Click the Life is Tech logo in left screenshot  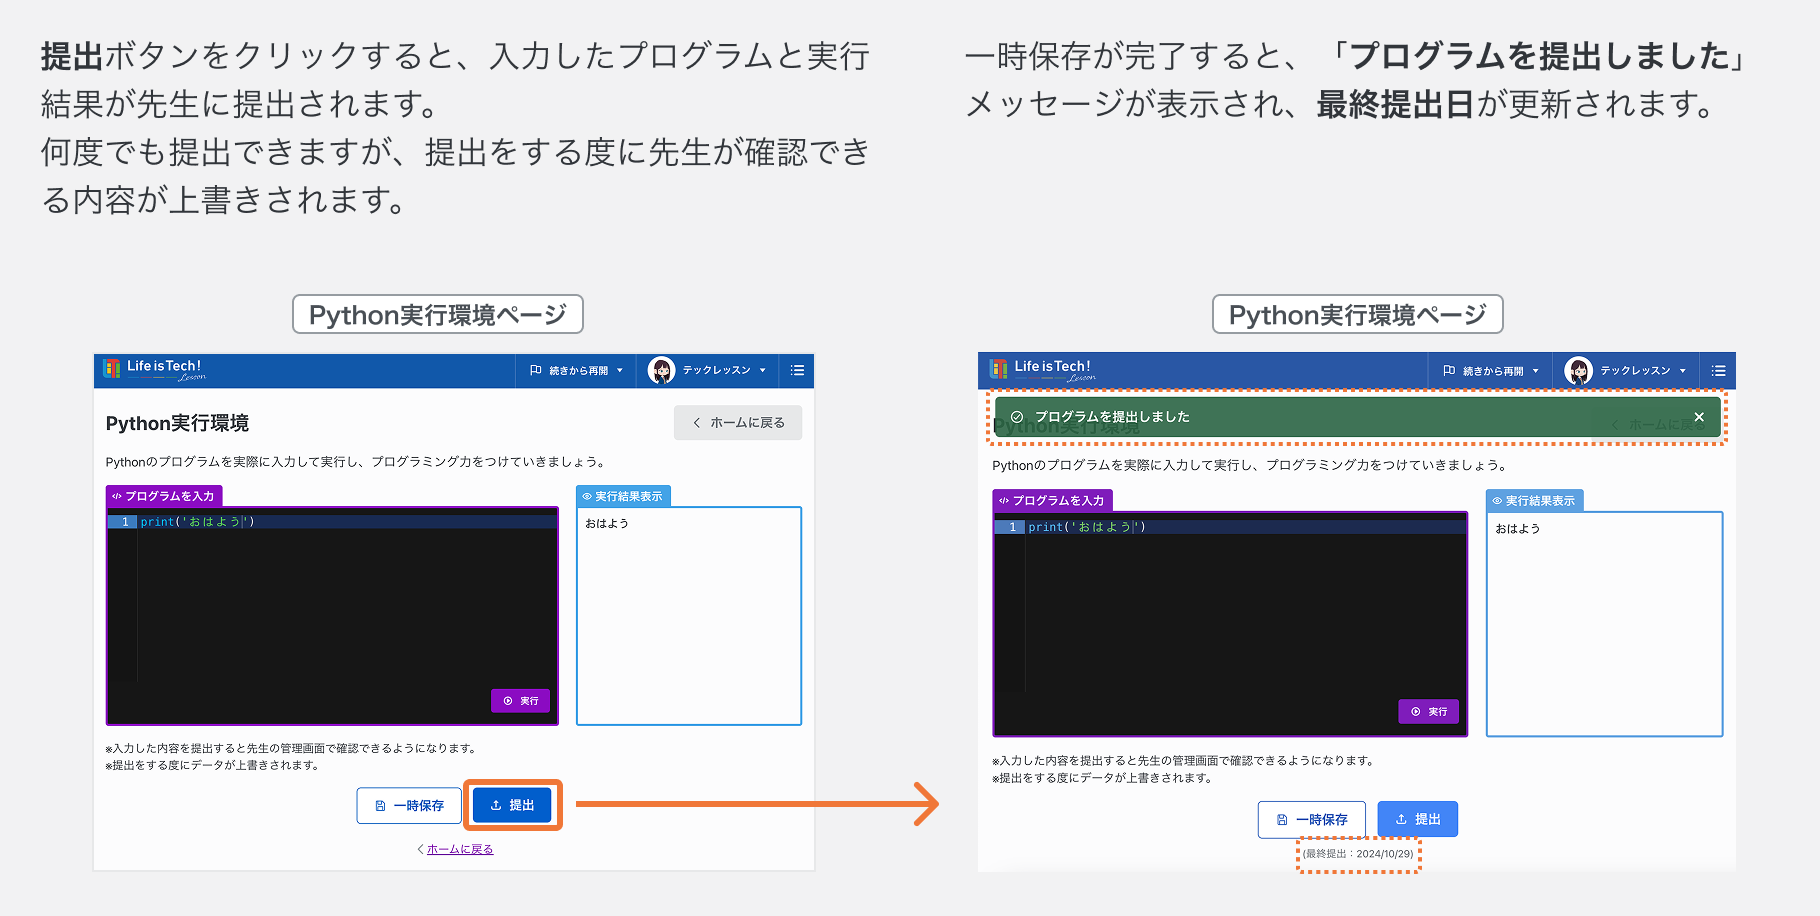tap(154, 369)
